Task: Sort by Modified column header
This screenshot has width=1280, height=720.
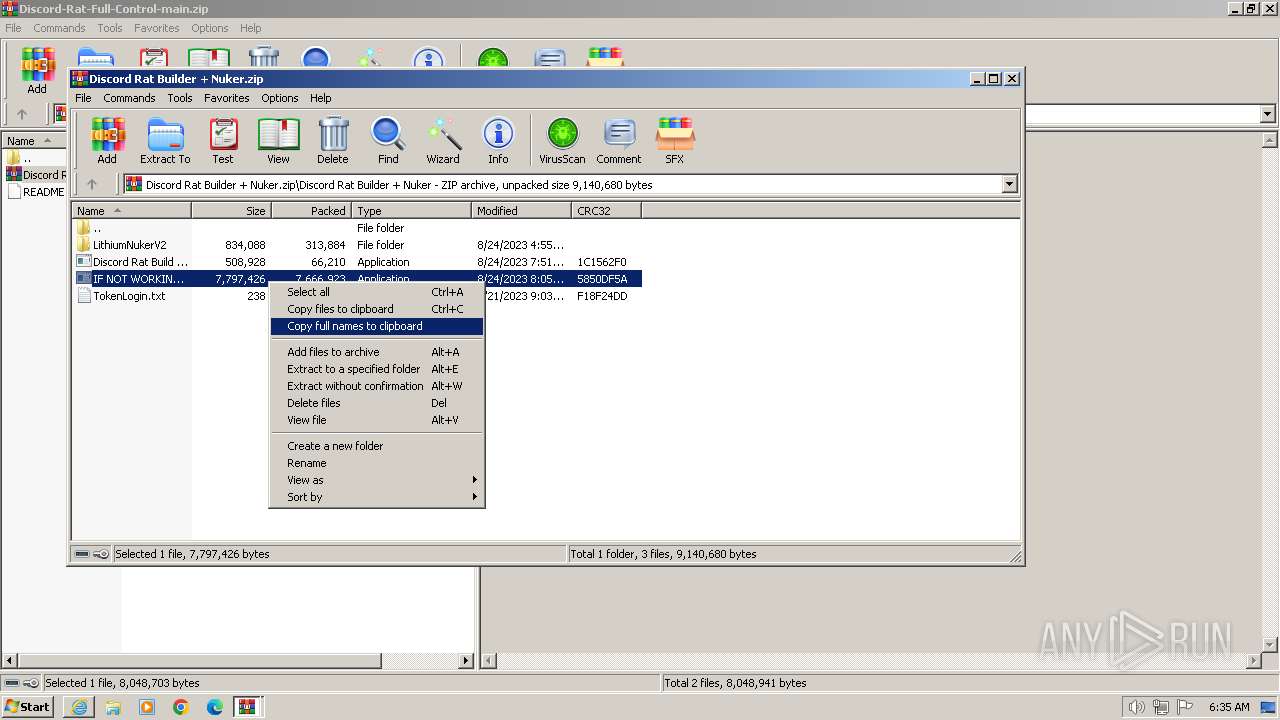Action: pos(522,210)
